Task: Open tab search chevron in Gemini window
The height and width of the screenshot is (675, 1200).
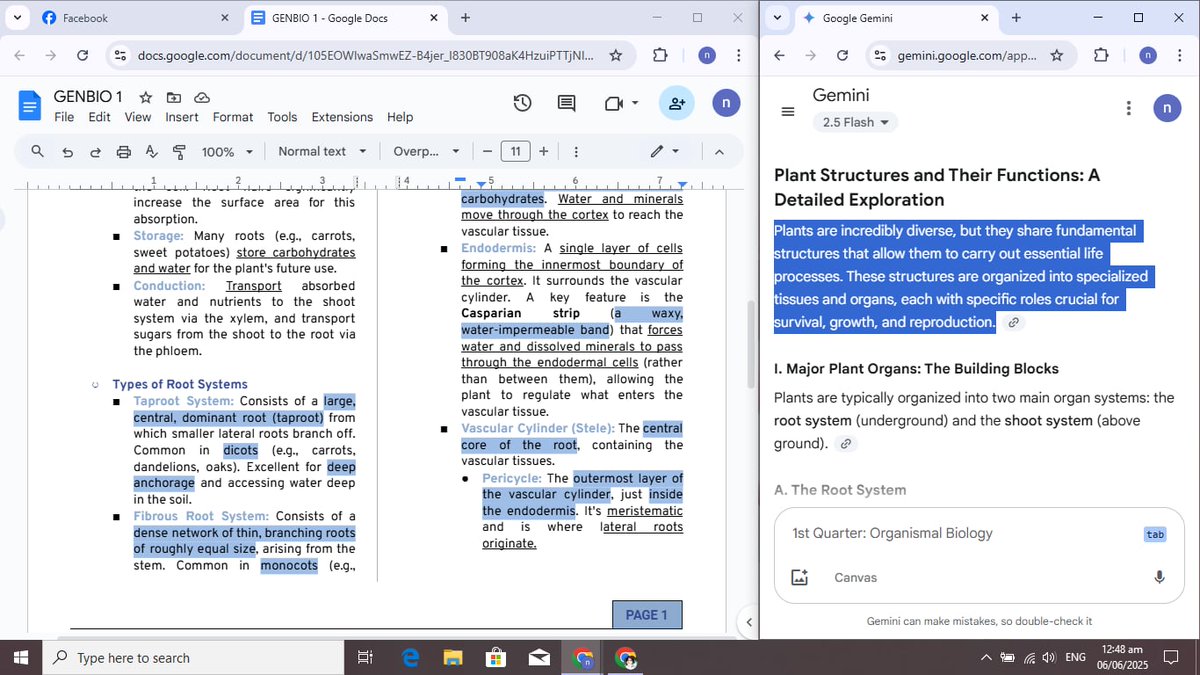Action: point(778,18)
